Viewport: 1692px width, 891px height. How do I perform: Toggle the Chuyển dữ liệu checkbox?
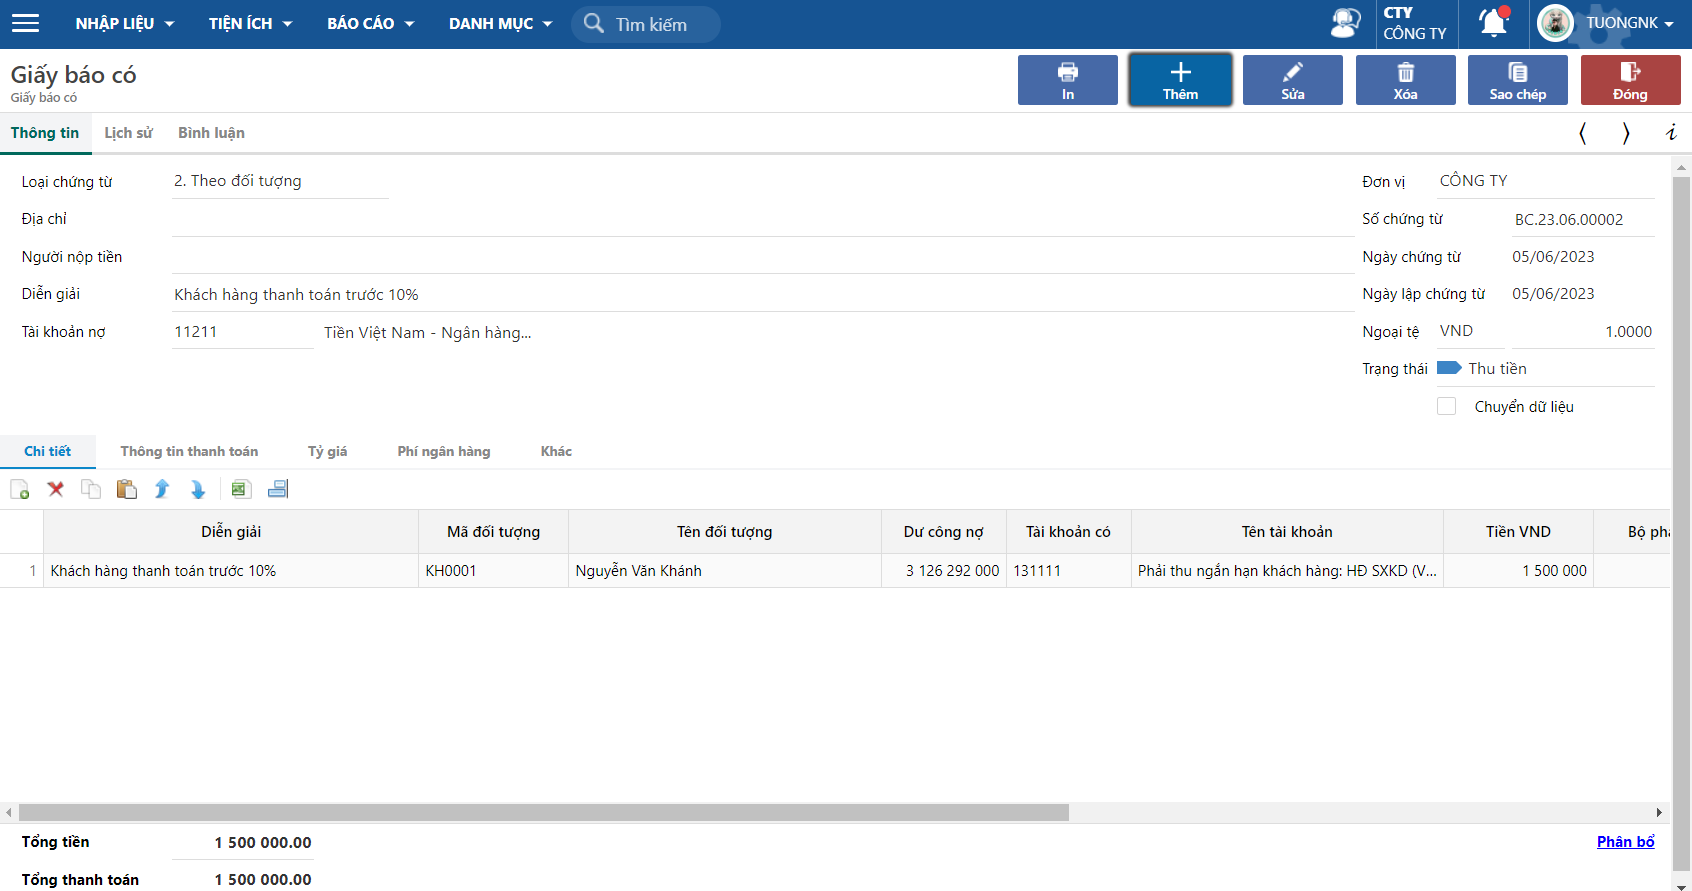(x=1446, y=406)
